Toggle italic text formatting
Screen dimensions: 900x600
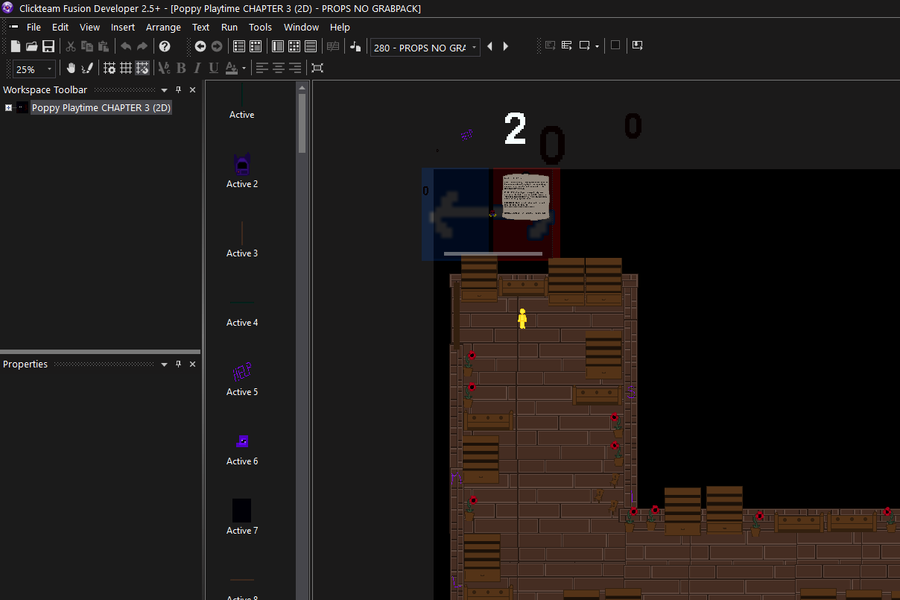pyautogui.click(x=197, y=68)
